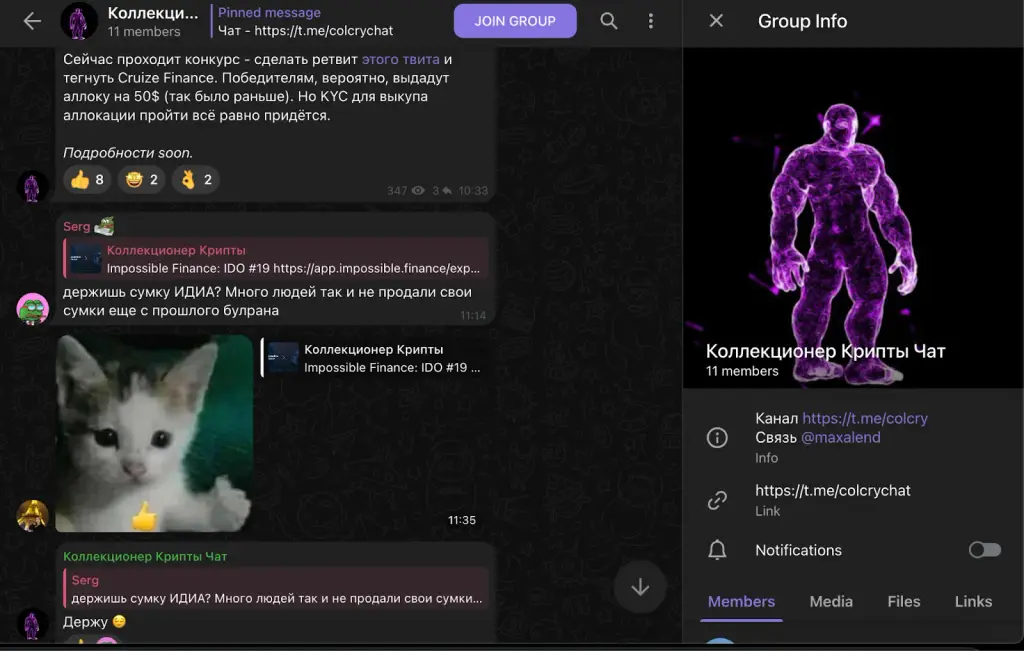The width and height of the screenshot is (1024, 651).
Task: Close the Group Info panel
Action: (716, 21)
